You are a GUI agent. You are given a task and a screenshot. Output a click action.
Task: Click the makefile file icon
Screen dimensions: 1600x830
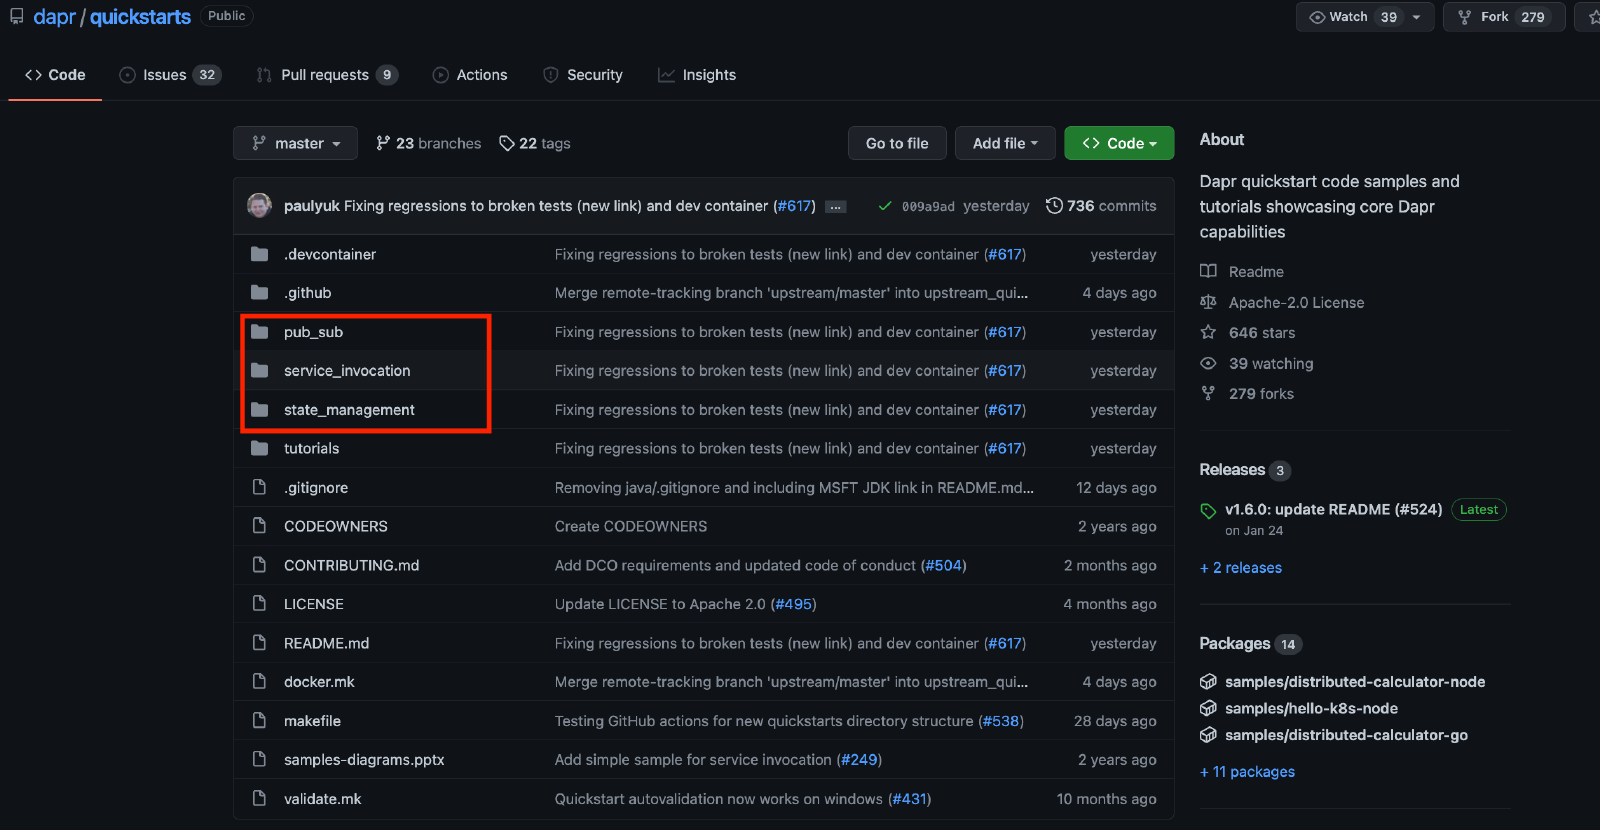click(x=260, y=721)
